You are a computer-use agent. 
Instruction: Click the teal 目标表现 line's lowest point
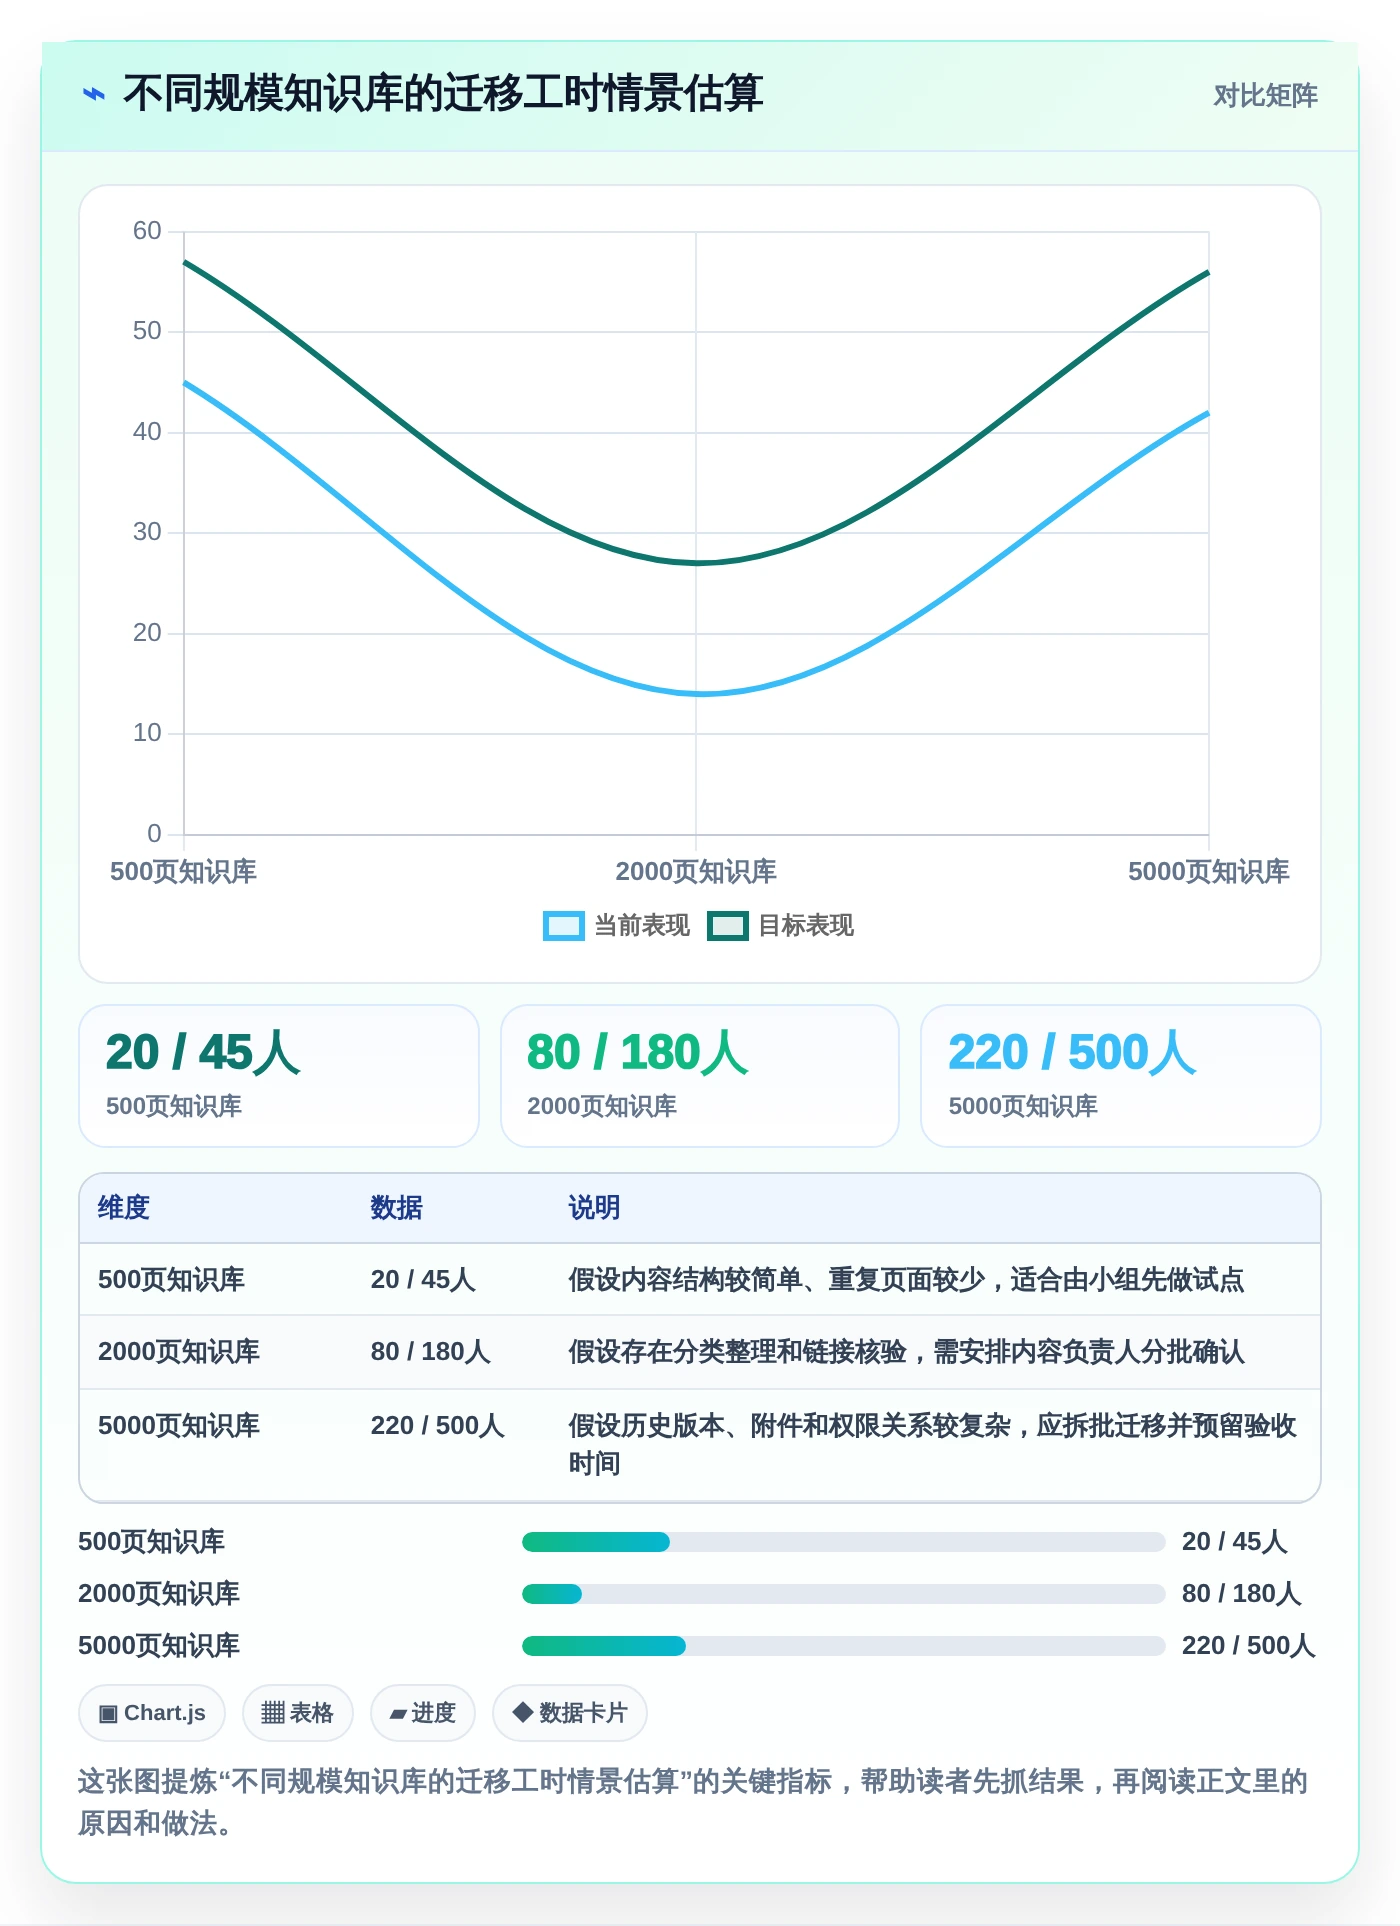[x=697, y=563]
